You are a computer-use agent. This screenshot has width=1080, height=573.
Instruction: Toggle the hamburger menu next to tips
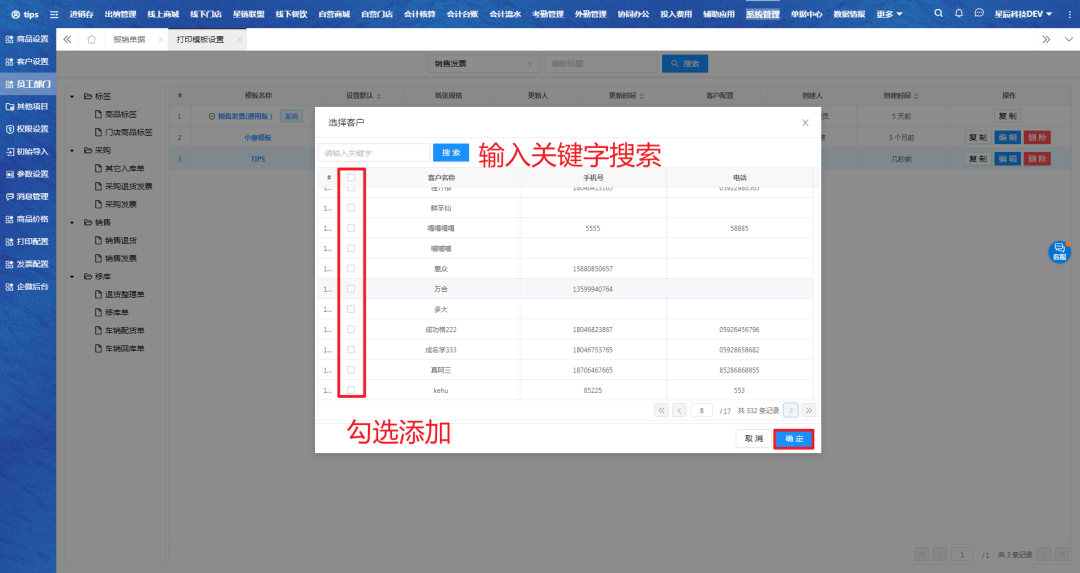54,14
